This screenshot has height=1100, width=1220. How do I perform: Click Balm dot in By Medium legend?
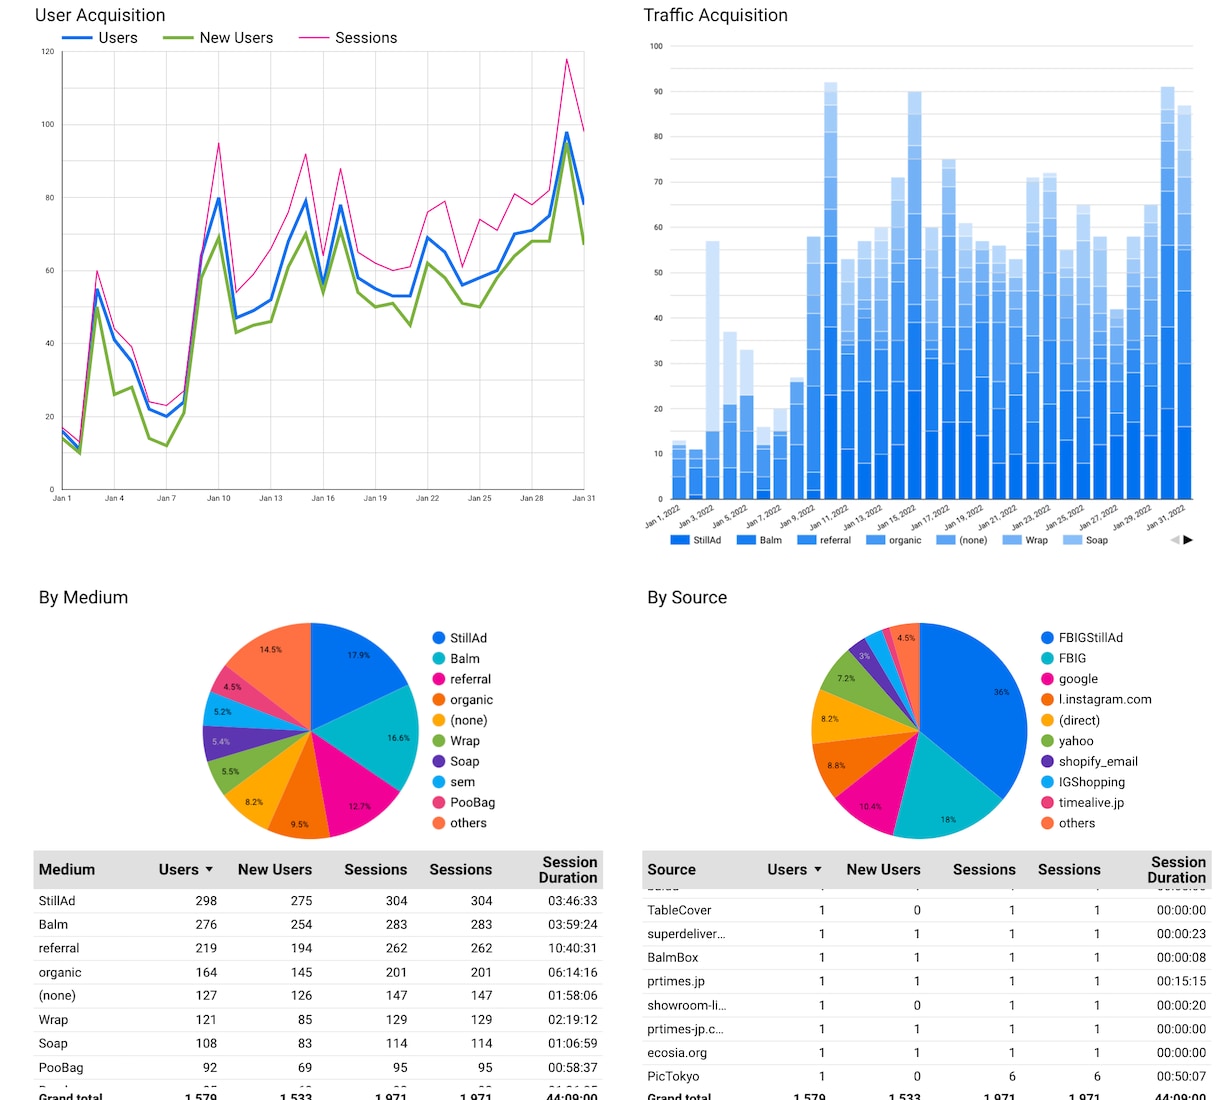(x=439, y=659)
